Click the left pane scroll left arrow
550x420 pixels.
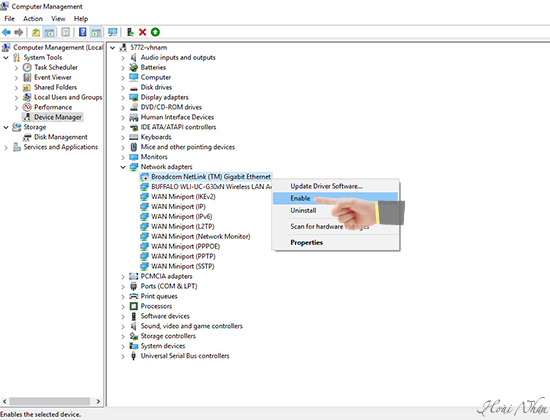pos(5,401)
